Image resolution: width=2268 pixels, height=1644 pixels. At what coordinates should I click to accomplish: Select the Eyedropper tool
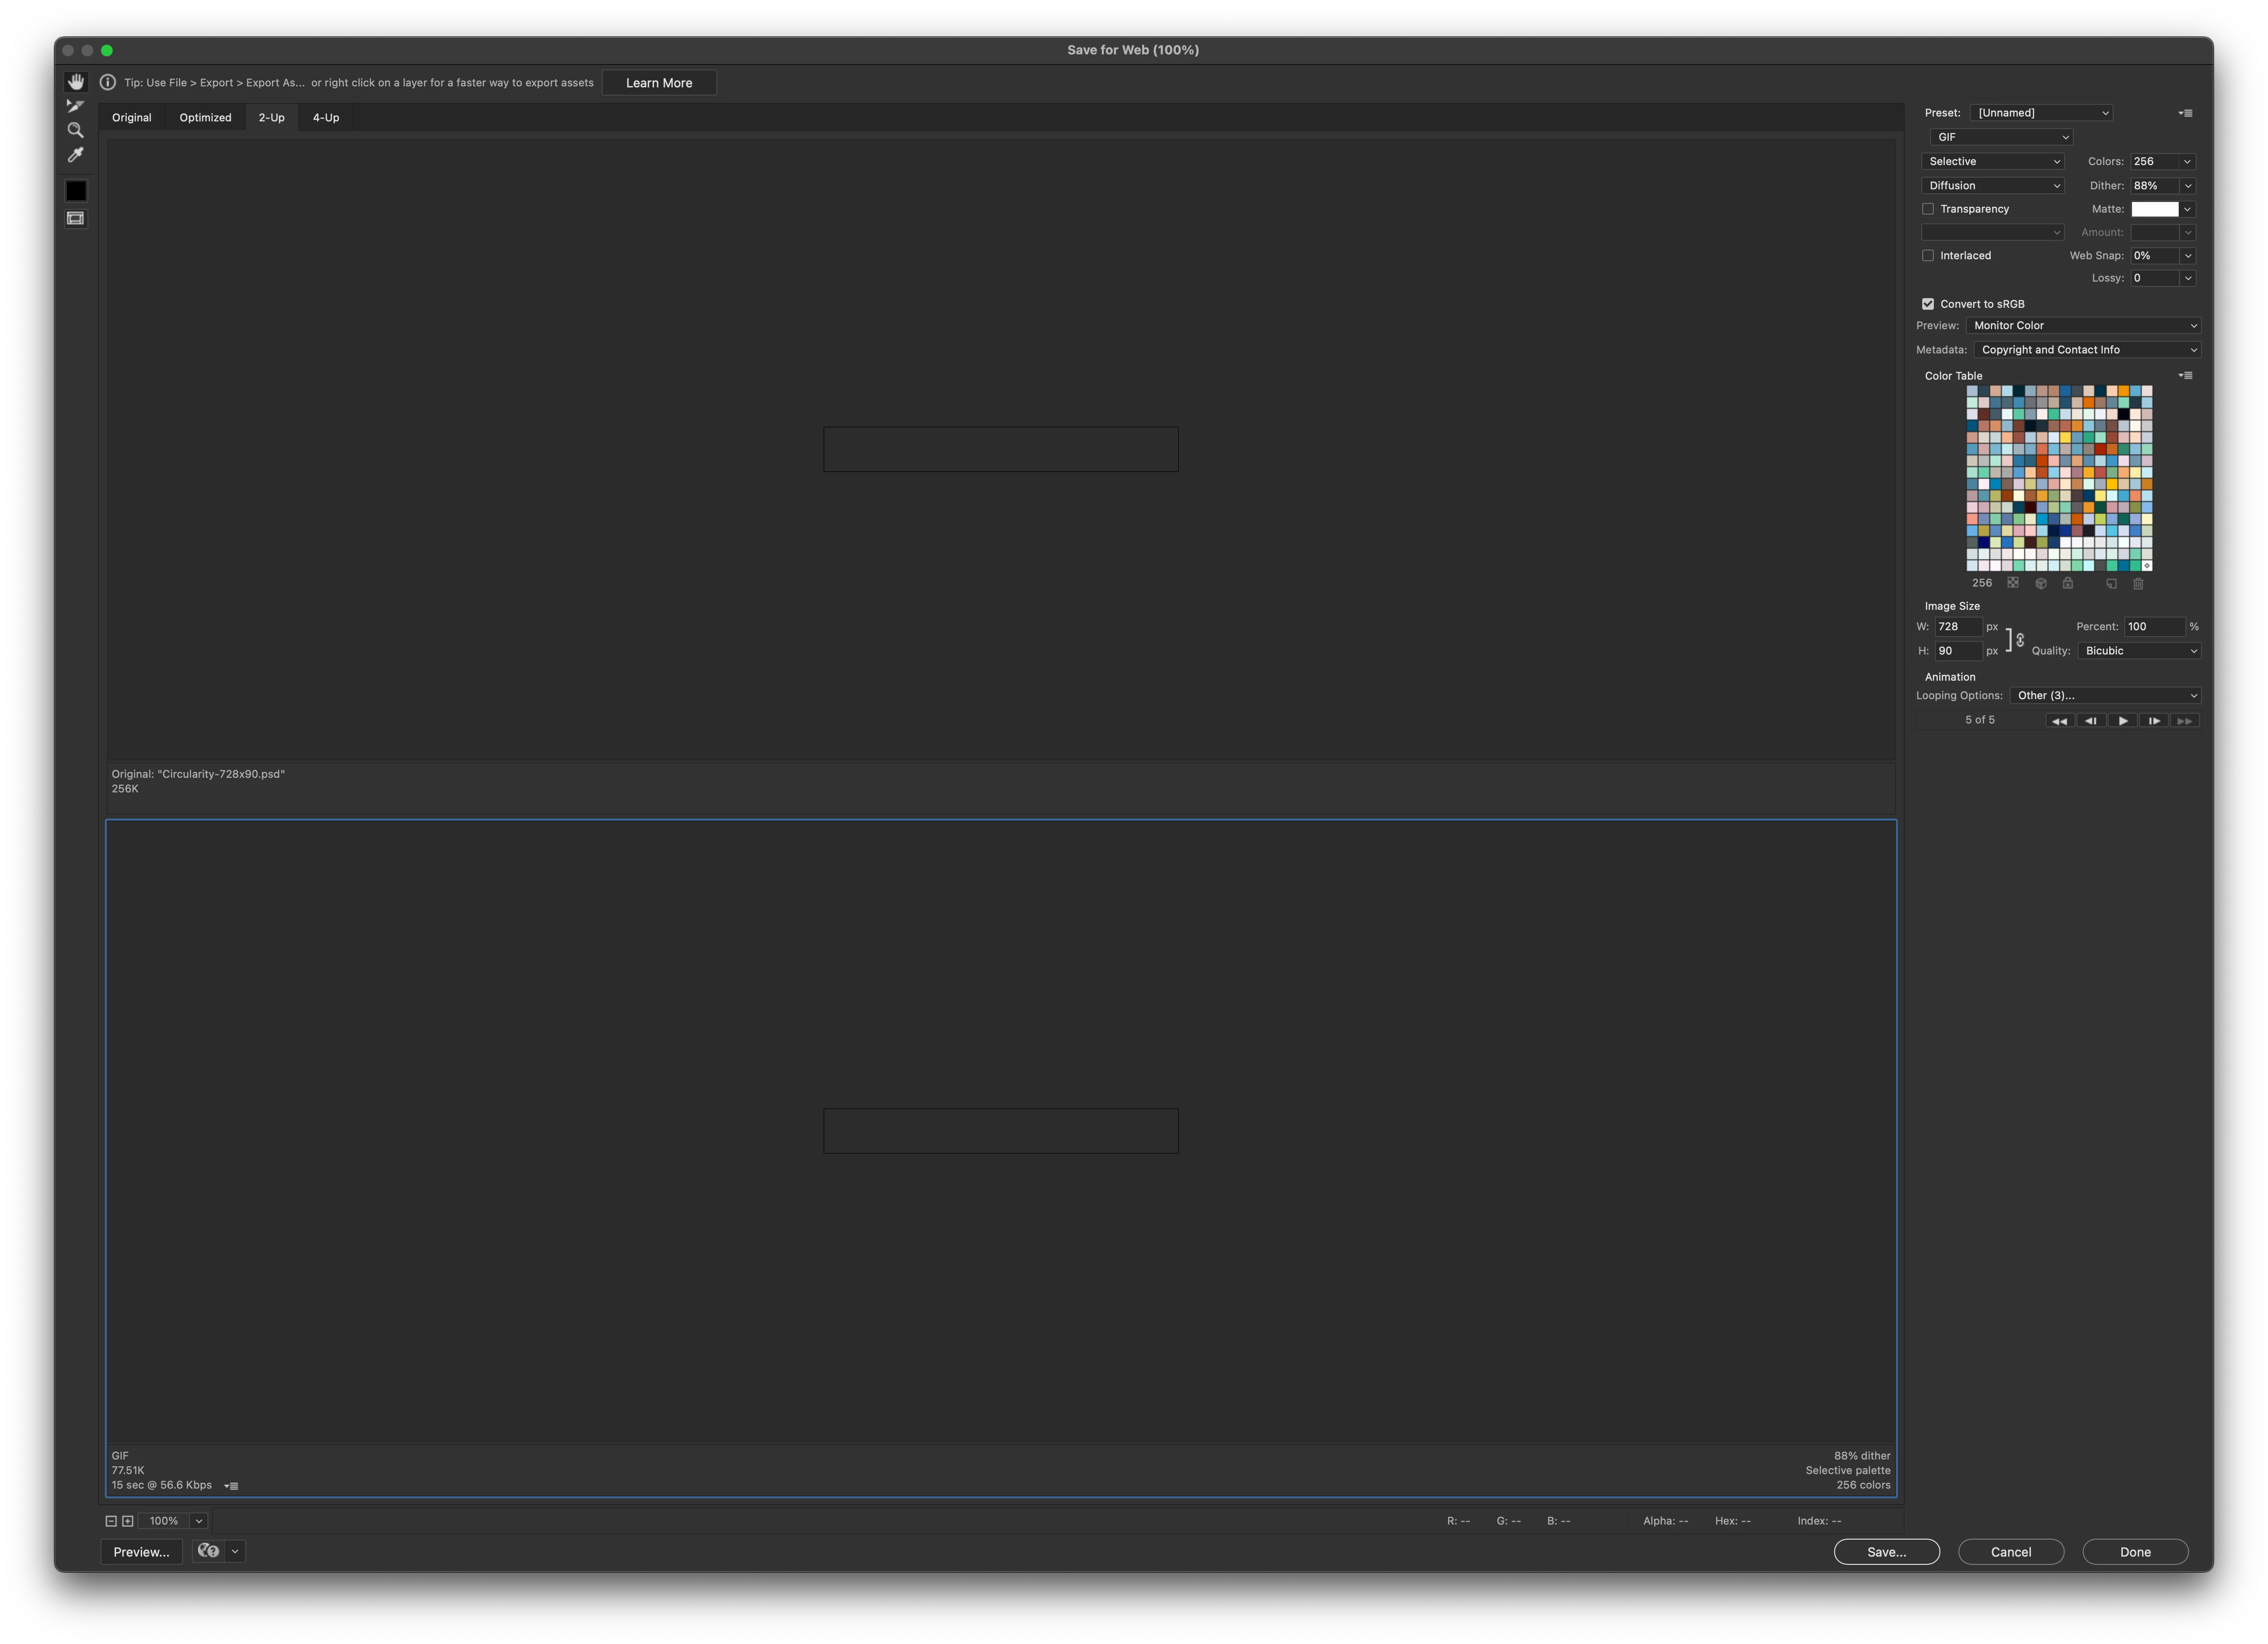point(75,155)
